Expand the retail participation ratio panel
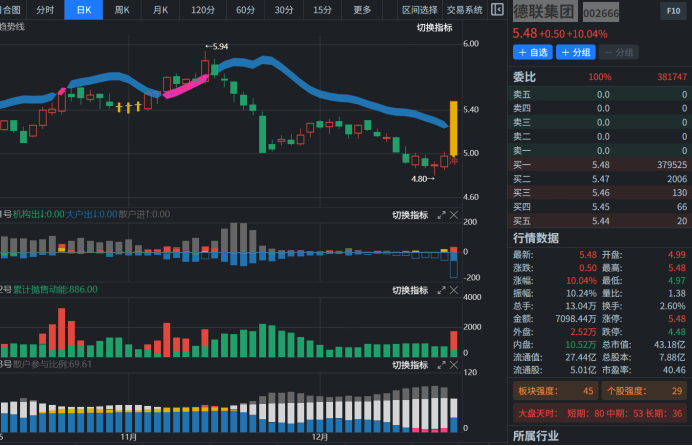Screen dimensions: 692x446 click(x=441, y=365)
